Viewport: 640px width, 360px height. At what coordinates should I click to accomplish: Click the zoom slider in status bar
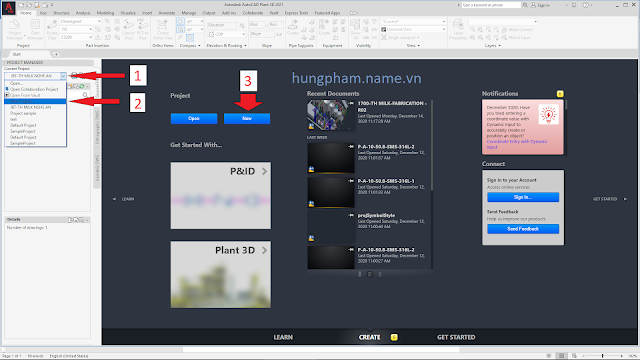(602, 356)
